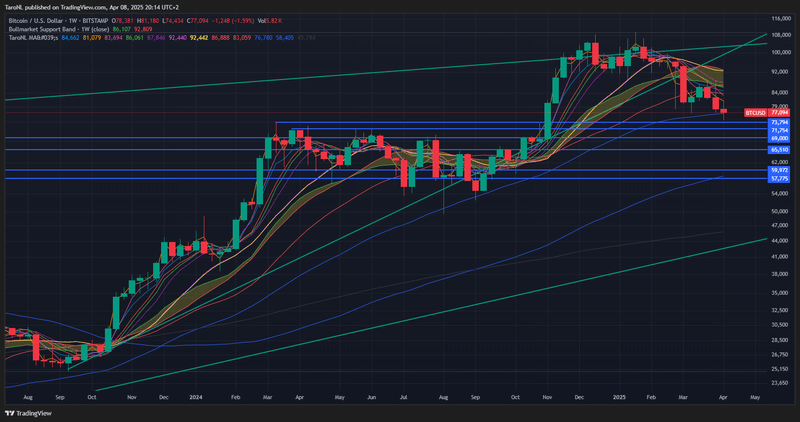Click the blue price line label '65,510'
This screenshot has width=800, height=422.
(x=779, y=150)
